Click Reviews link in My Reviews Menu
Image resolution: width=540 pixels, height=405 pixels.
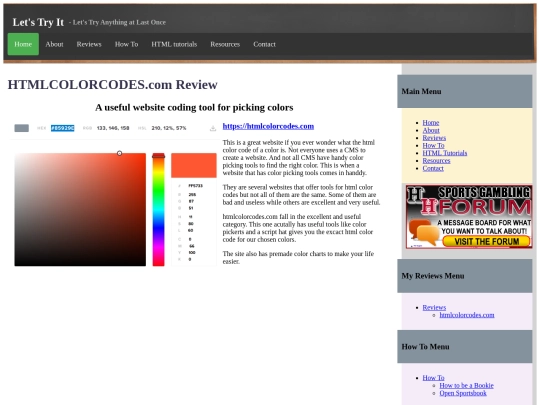[434, 308]
